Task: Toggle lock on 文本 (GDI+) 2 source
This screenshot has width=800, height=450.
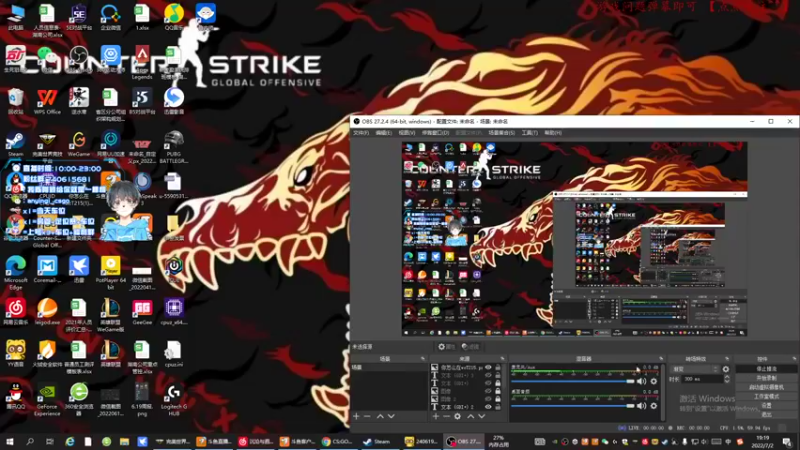Action: [498, 407]
